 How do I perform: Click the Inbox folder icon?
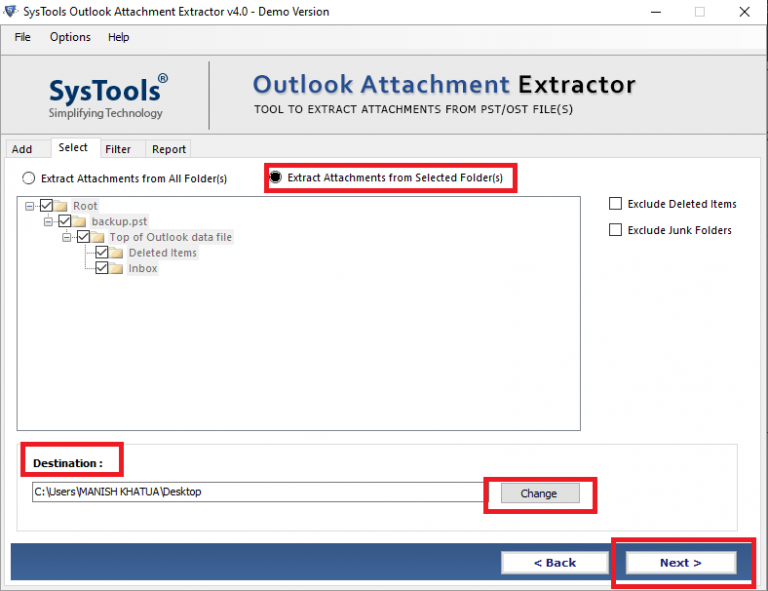117,269
